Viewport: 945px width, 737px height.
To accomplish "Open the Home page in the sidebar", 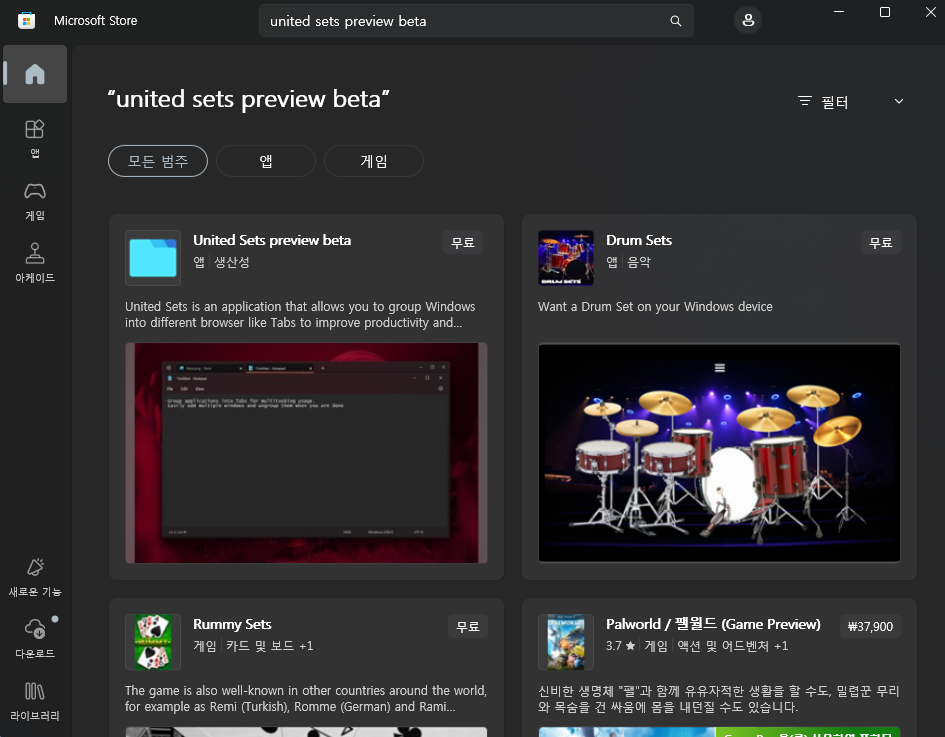I will (35, 74).
